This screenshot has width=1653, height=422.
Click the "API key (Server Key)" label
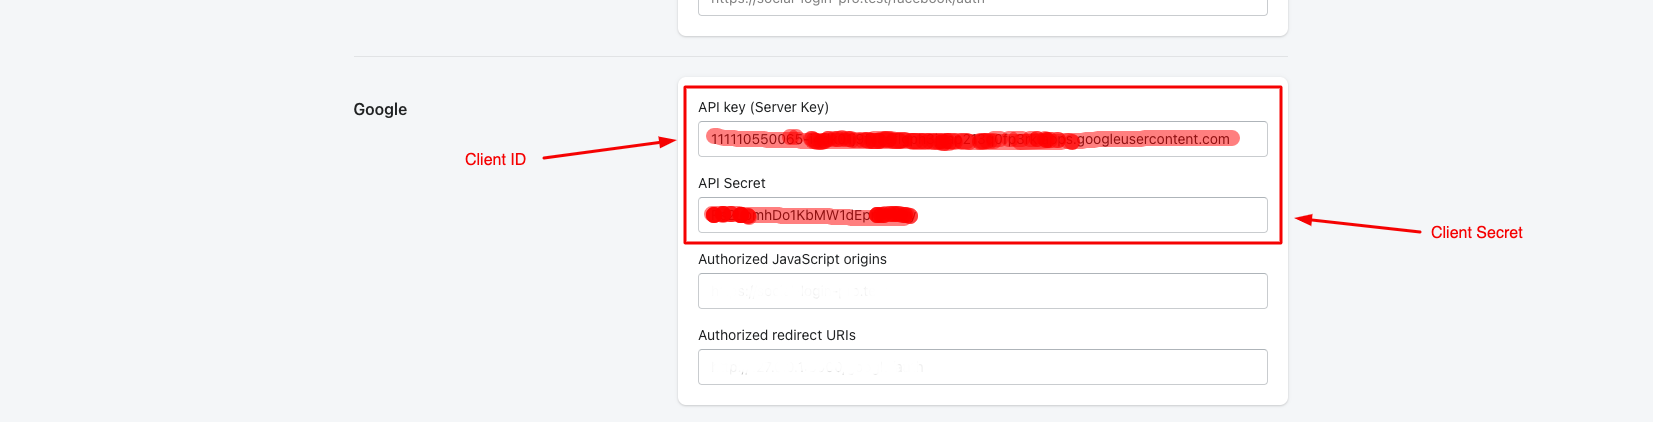tap(763, 107)
